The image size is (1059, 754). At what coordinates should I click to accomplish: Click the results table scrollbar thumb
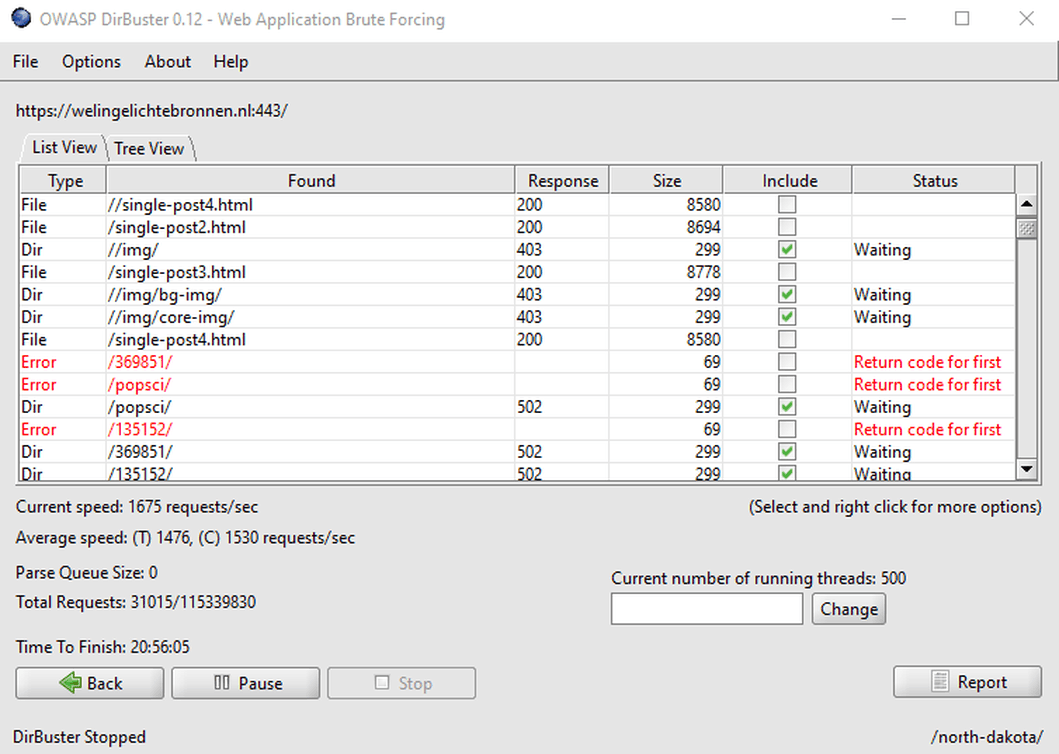pyautogui.click(x=1027, y=228)
